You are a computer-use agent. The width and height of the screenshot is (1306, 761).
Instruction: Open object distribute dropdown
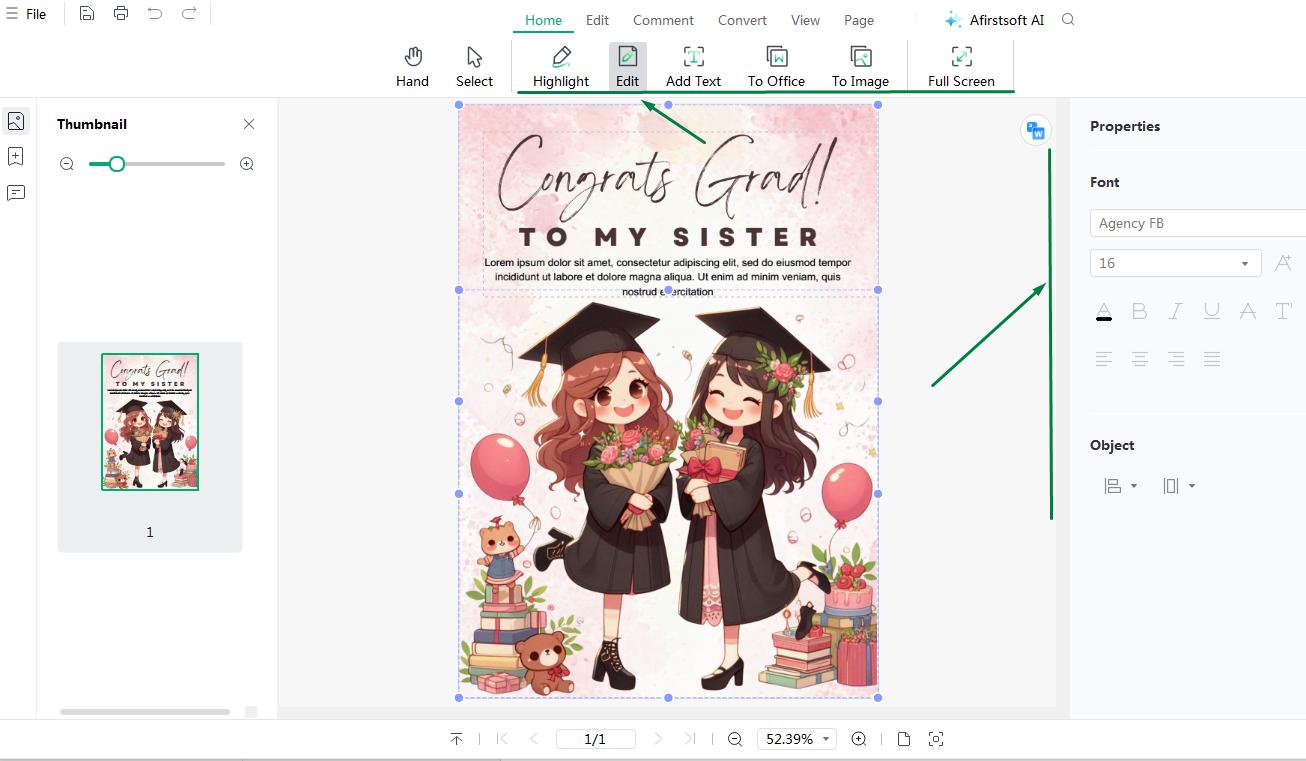pos(1179,486)
